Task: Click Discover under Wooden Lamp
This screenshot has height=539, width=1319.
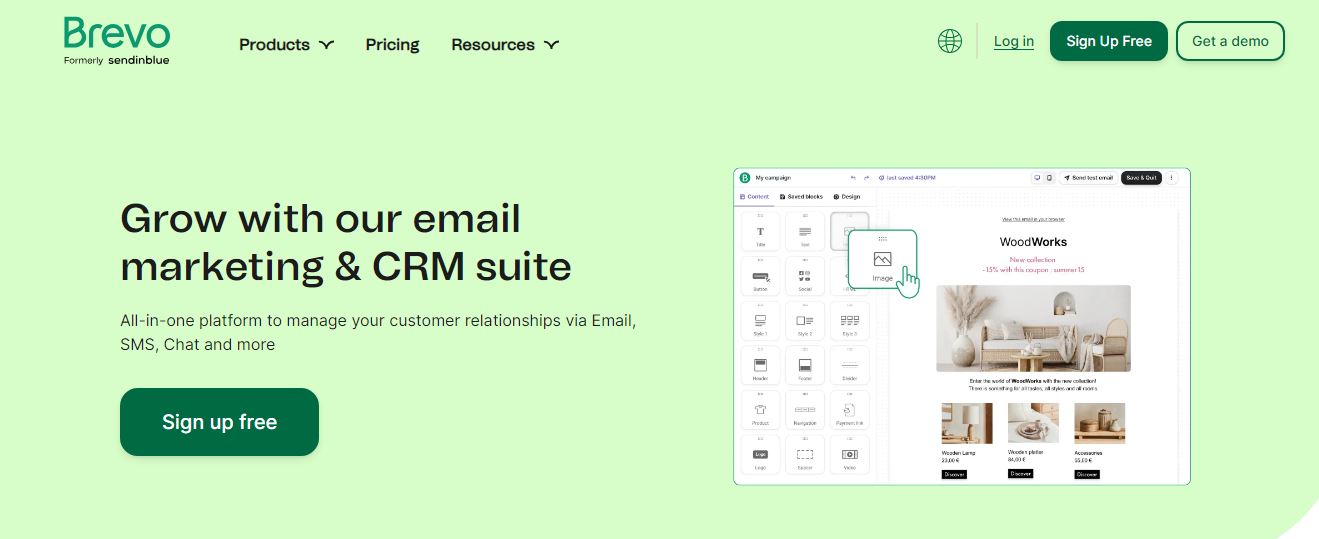Action: (954, 474)
